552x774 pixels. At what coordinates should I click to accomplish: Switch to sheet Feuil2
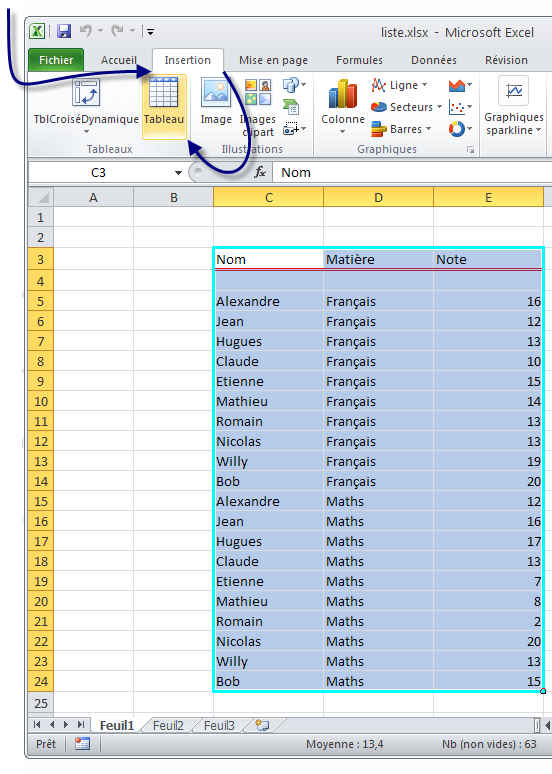[168, 726]
